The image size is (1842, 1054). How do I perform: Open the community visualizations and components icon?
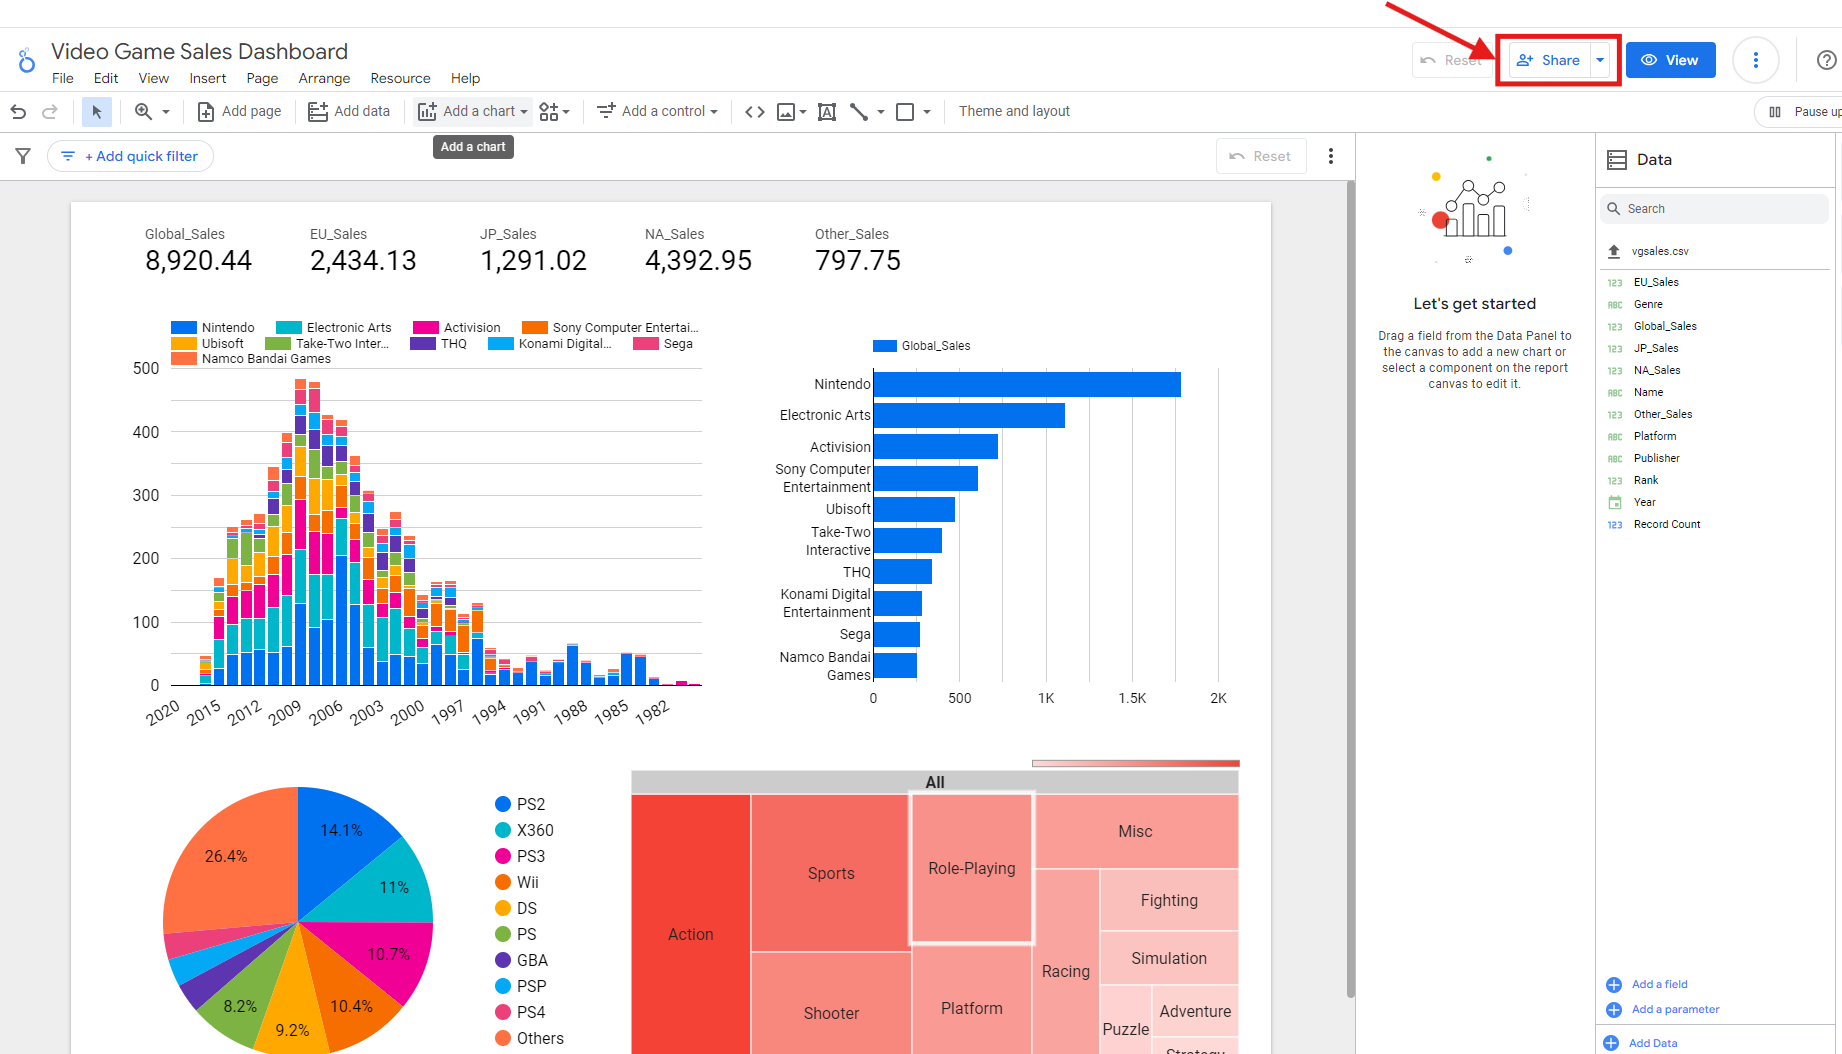(553, 112)
